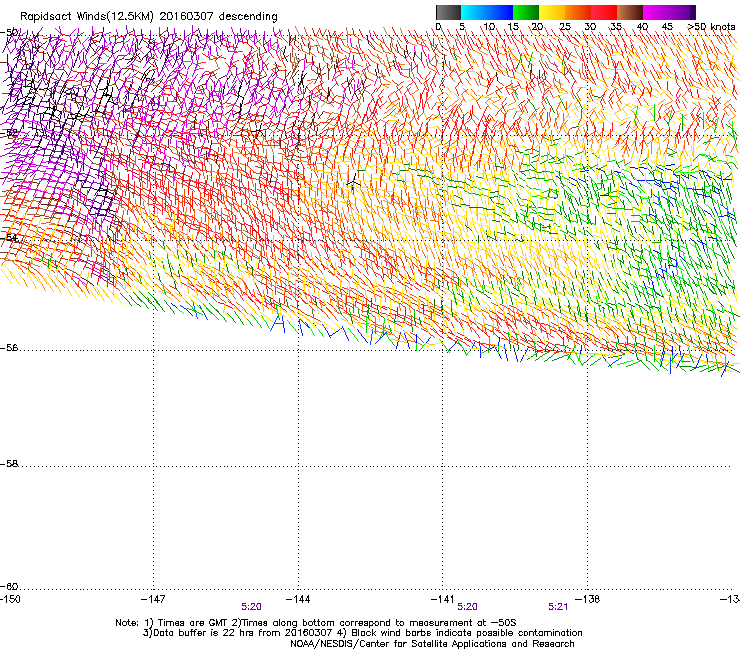Click the '-150' longitude axis label
The width and height of the screenshot is (740, 650).
(x=10, y=599)
